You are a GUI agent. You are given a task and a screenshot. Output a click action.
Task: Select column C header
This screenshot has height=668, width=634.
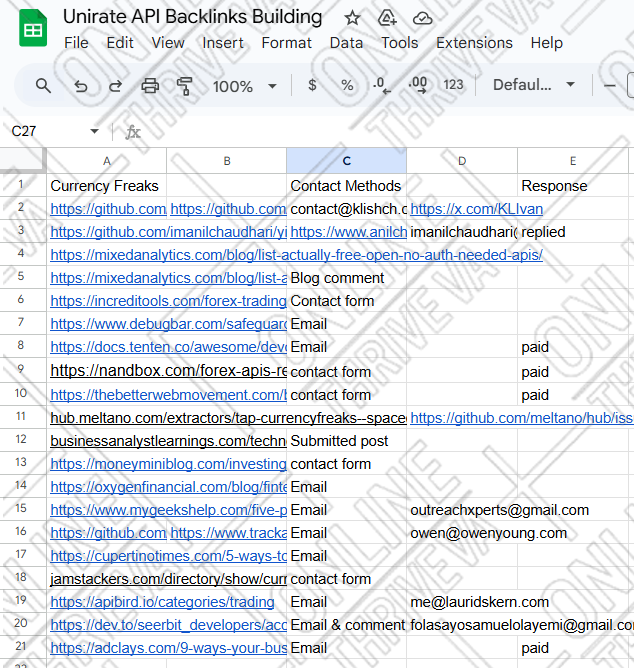346,161
